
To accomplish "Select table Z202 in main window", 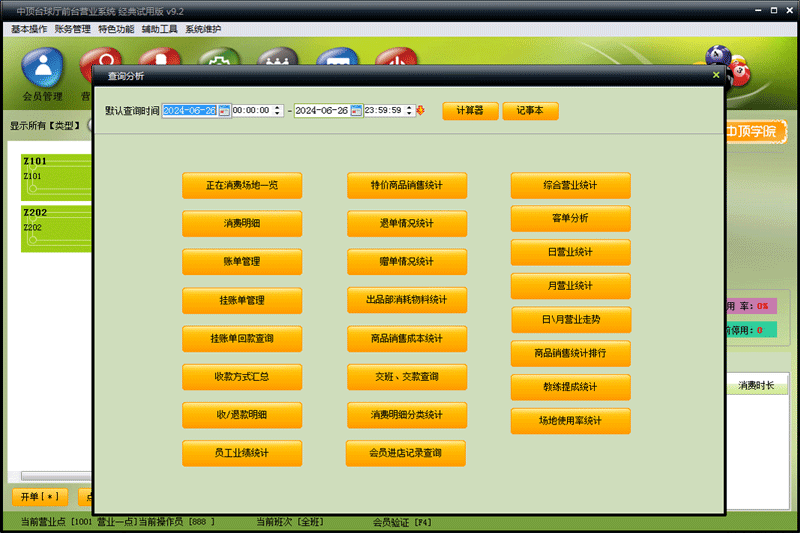I will click(56, 229).
